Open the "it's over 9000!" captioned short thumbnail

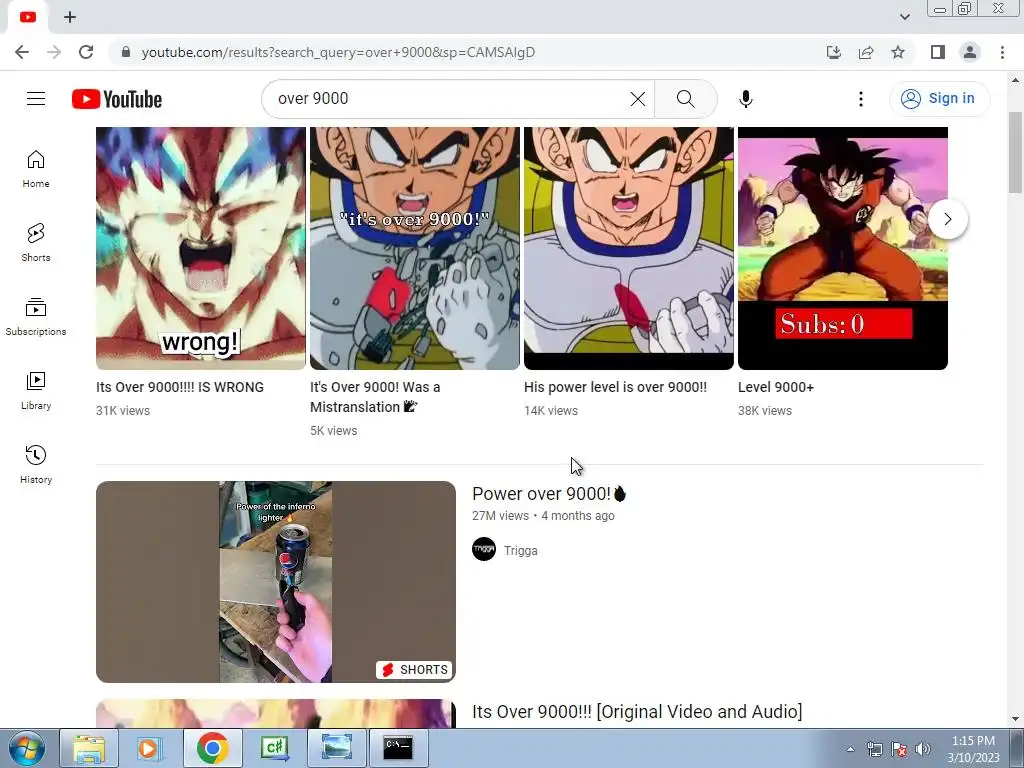[415, 248]
